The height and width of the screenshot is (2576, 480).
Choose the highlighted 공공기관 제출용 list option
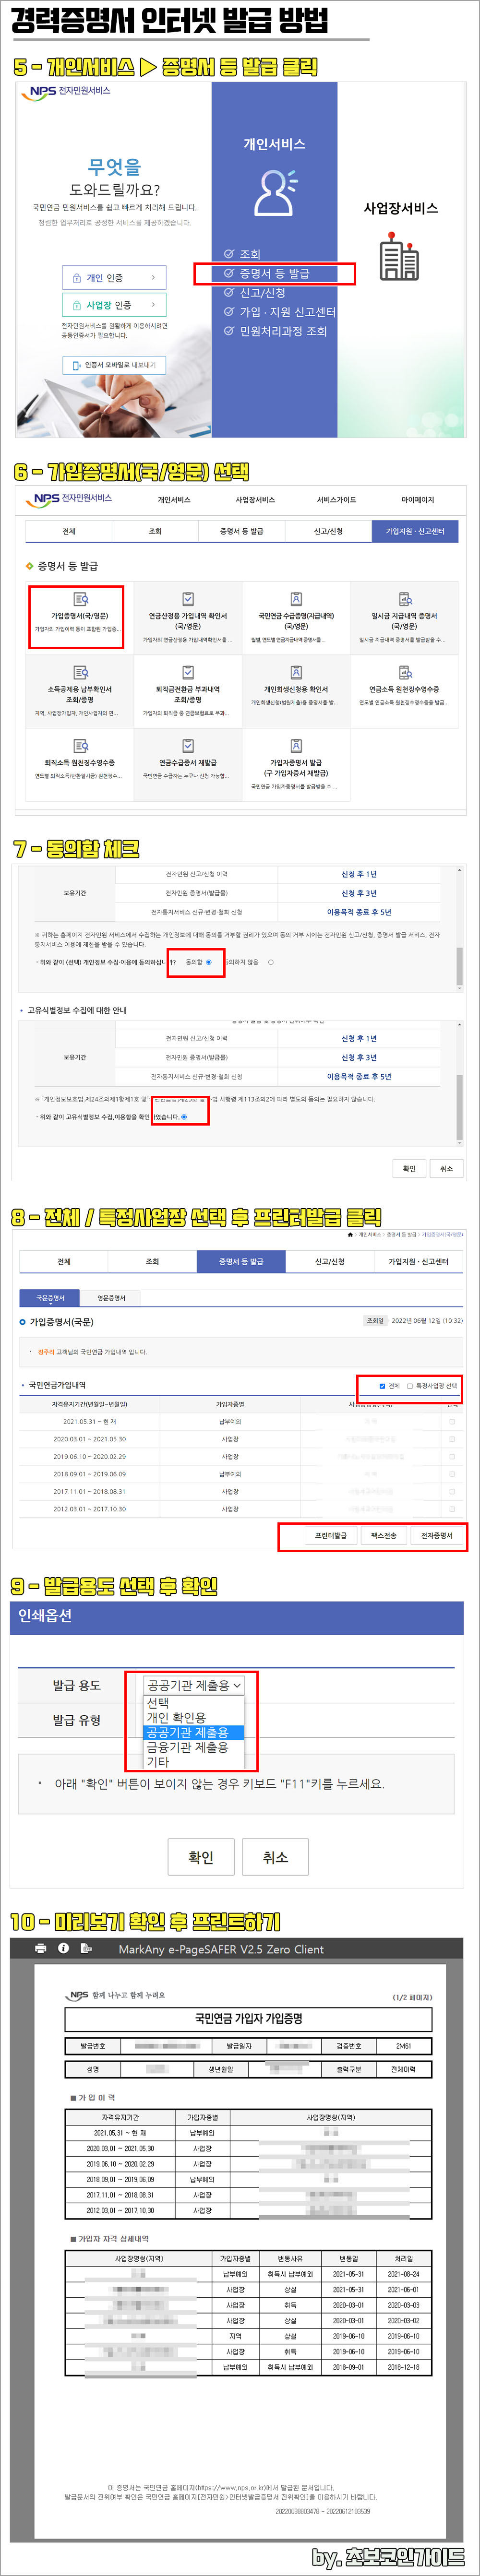click(194, 1732)
